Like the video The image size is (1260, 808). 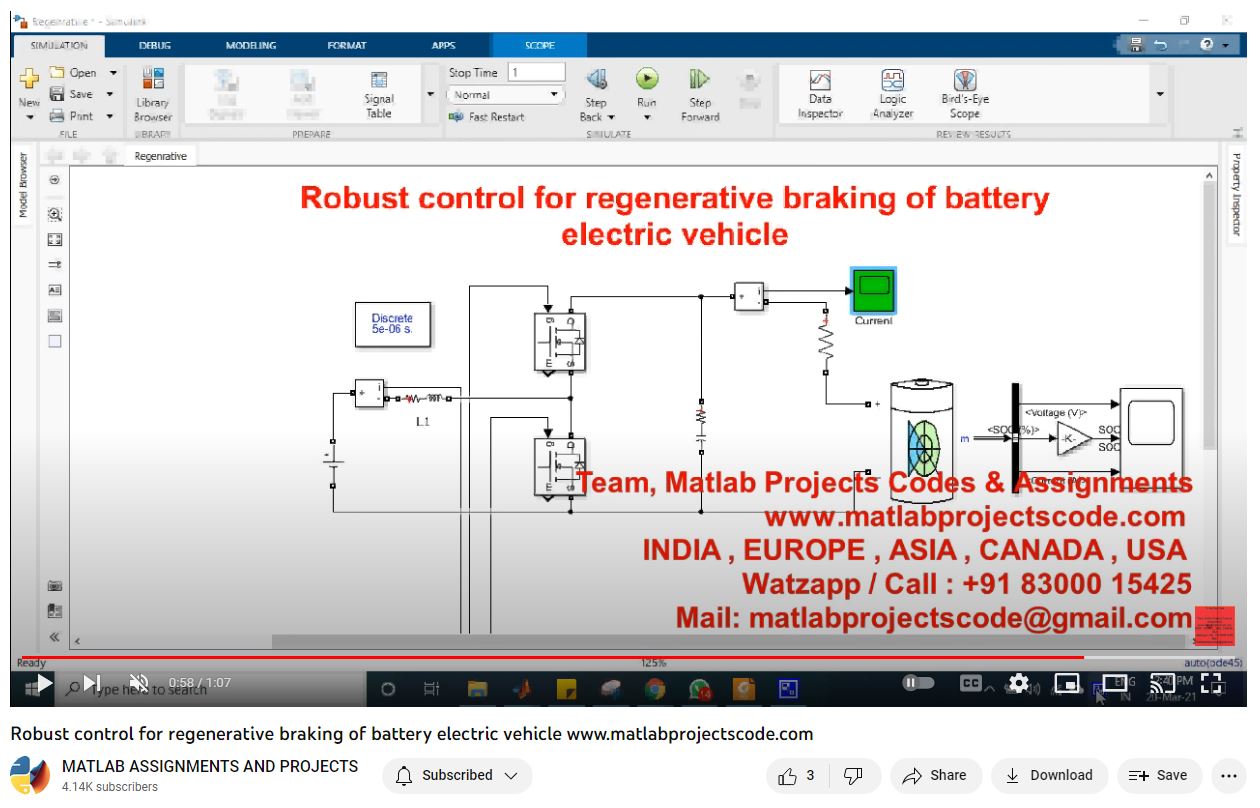point(797,775)
